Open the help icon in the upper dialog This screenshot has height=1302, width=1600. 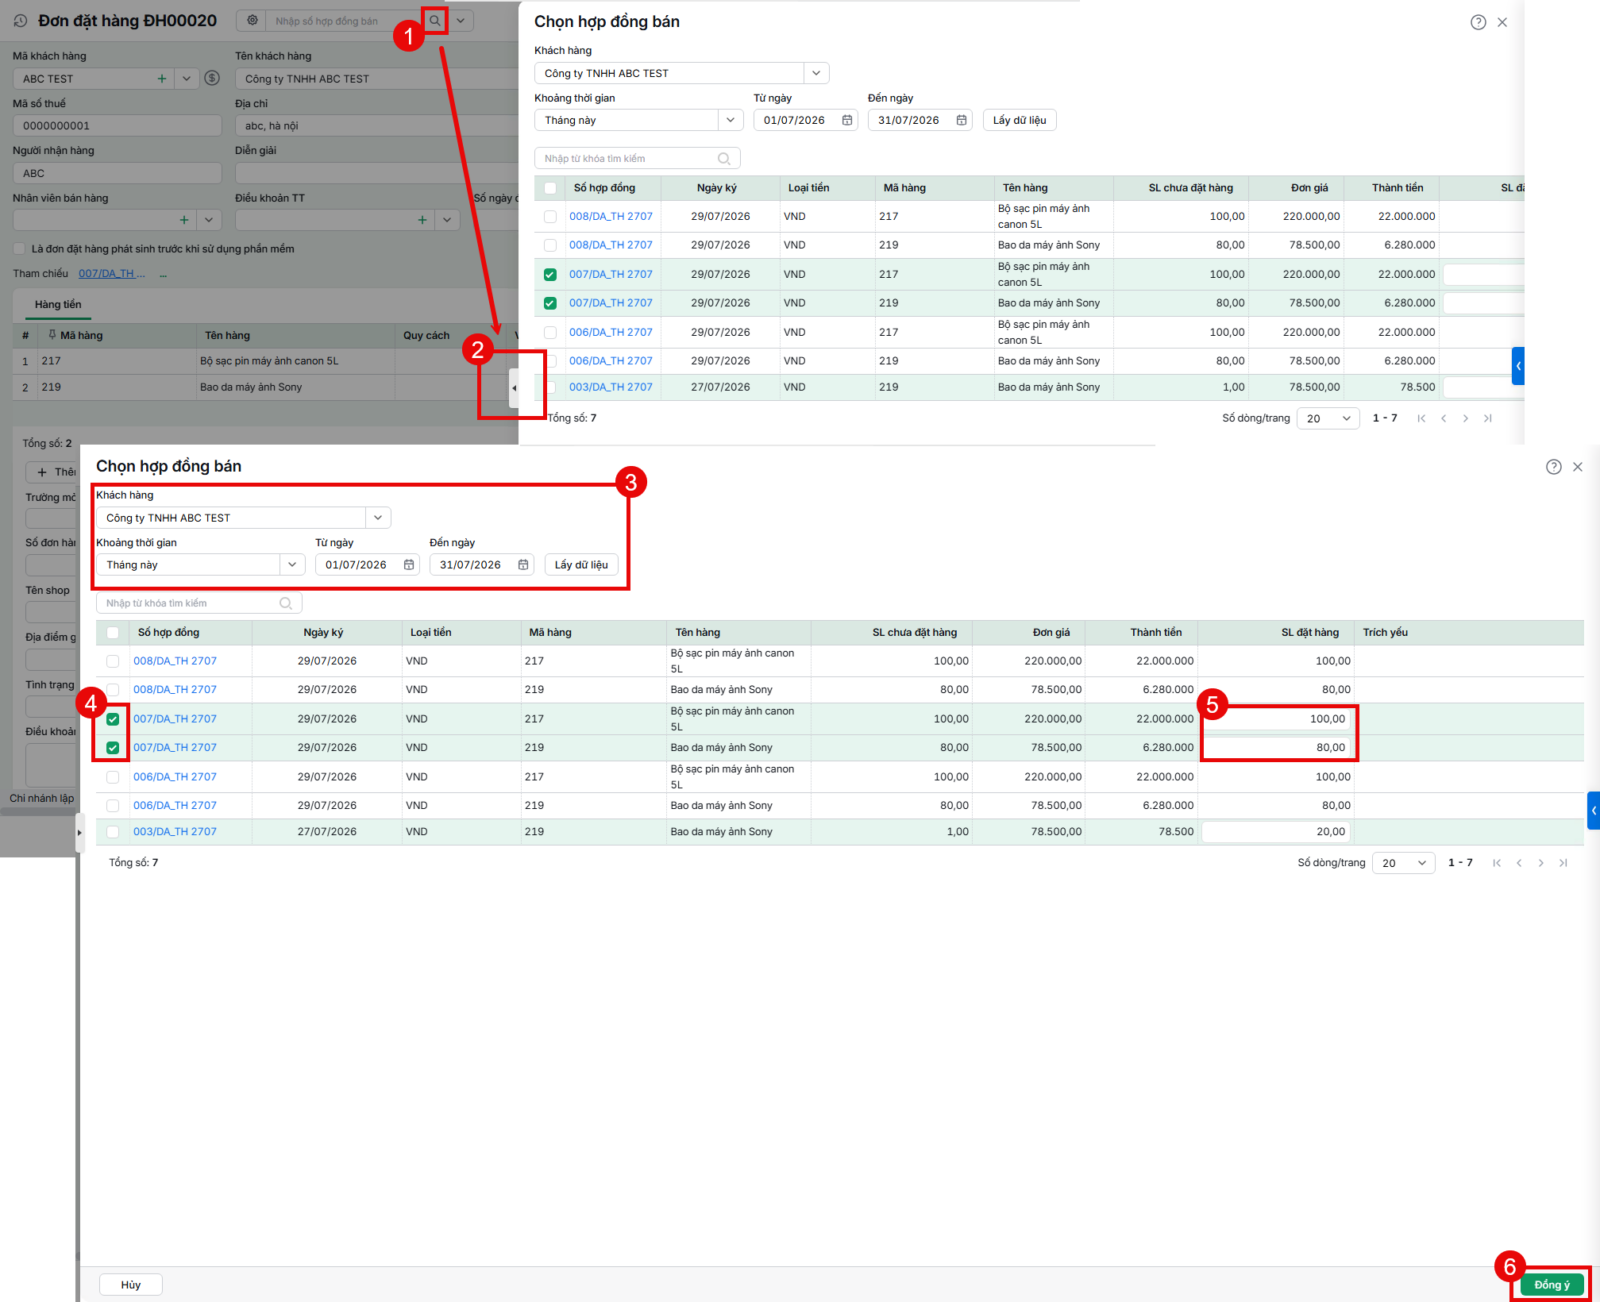tap(1478, 22)
